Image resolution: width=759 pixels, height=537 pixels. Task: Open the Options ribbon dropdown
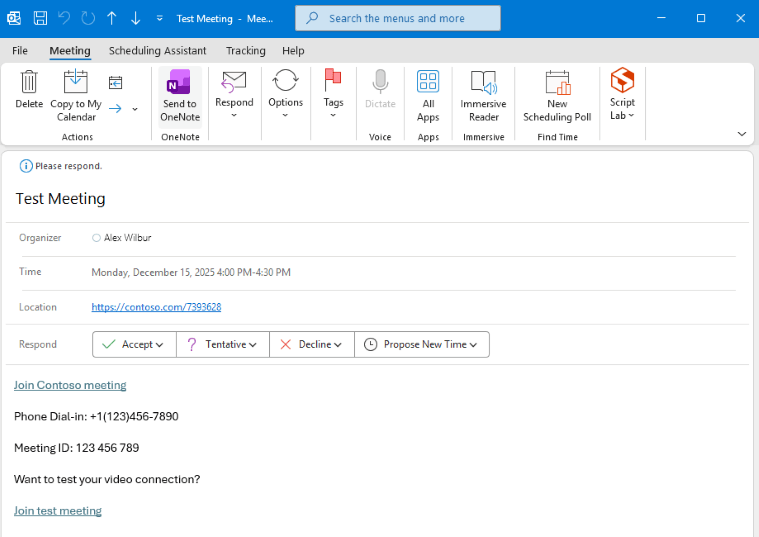pos(286,94)
